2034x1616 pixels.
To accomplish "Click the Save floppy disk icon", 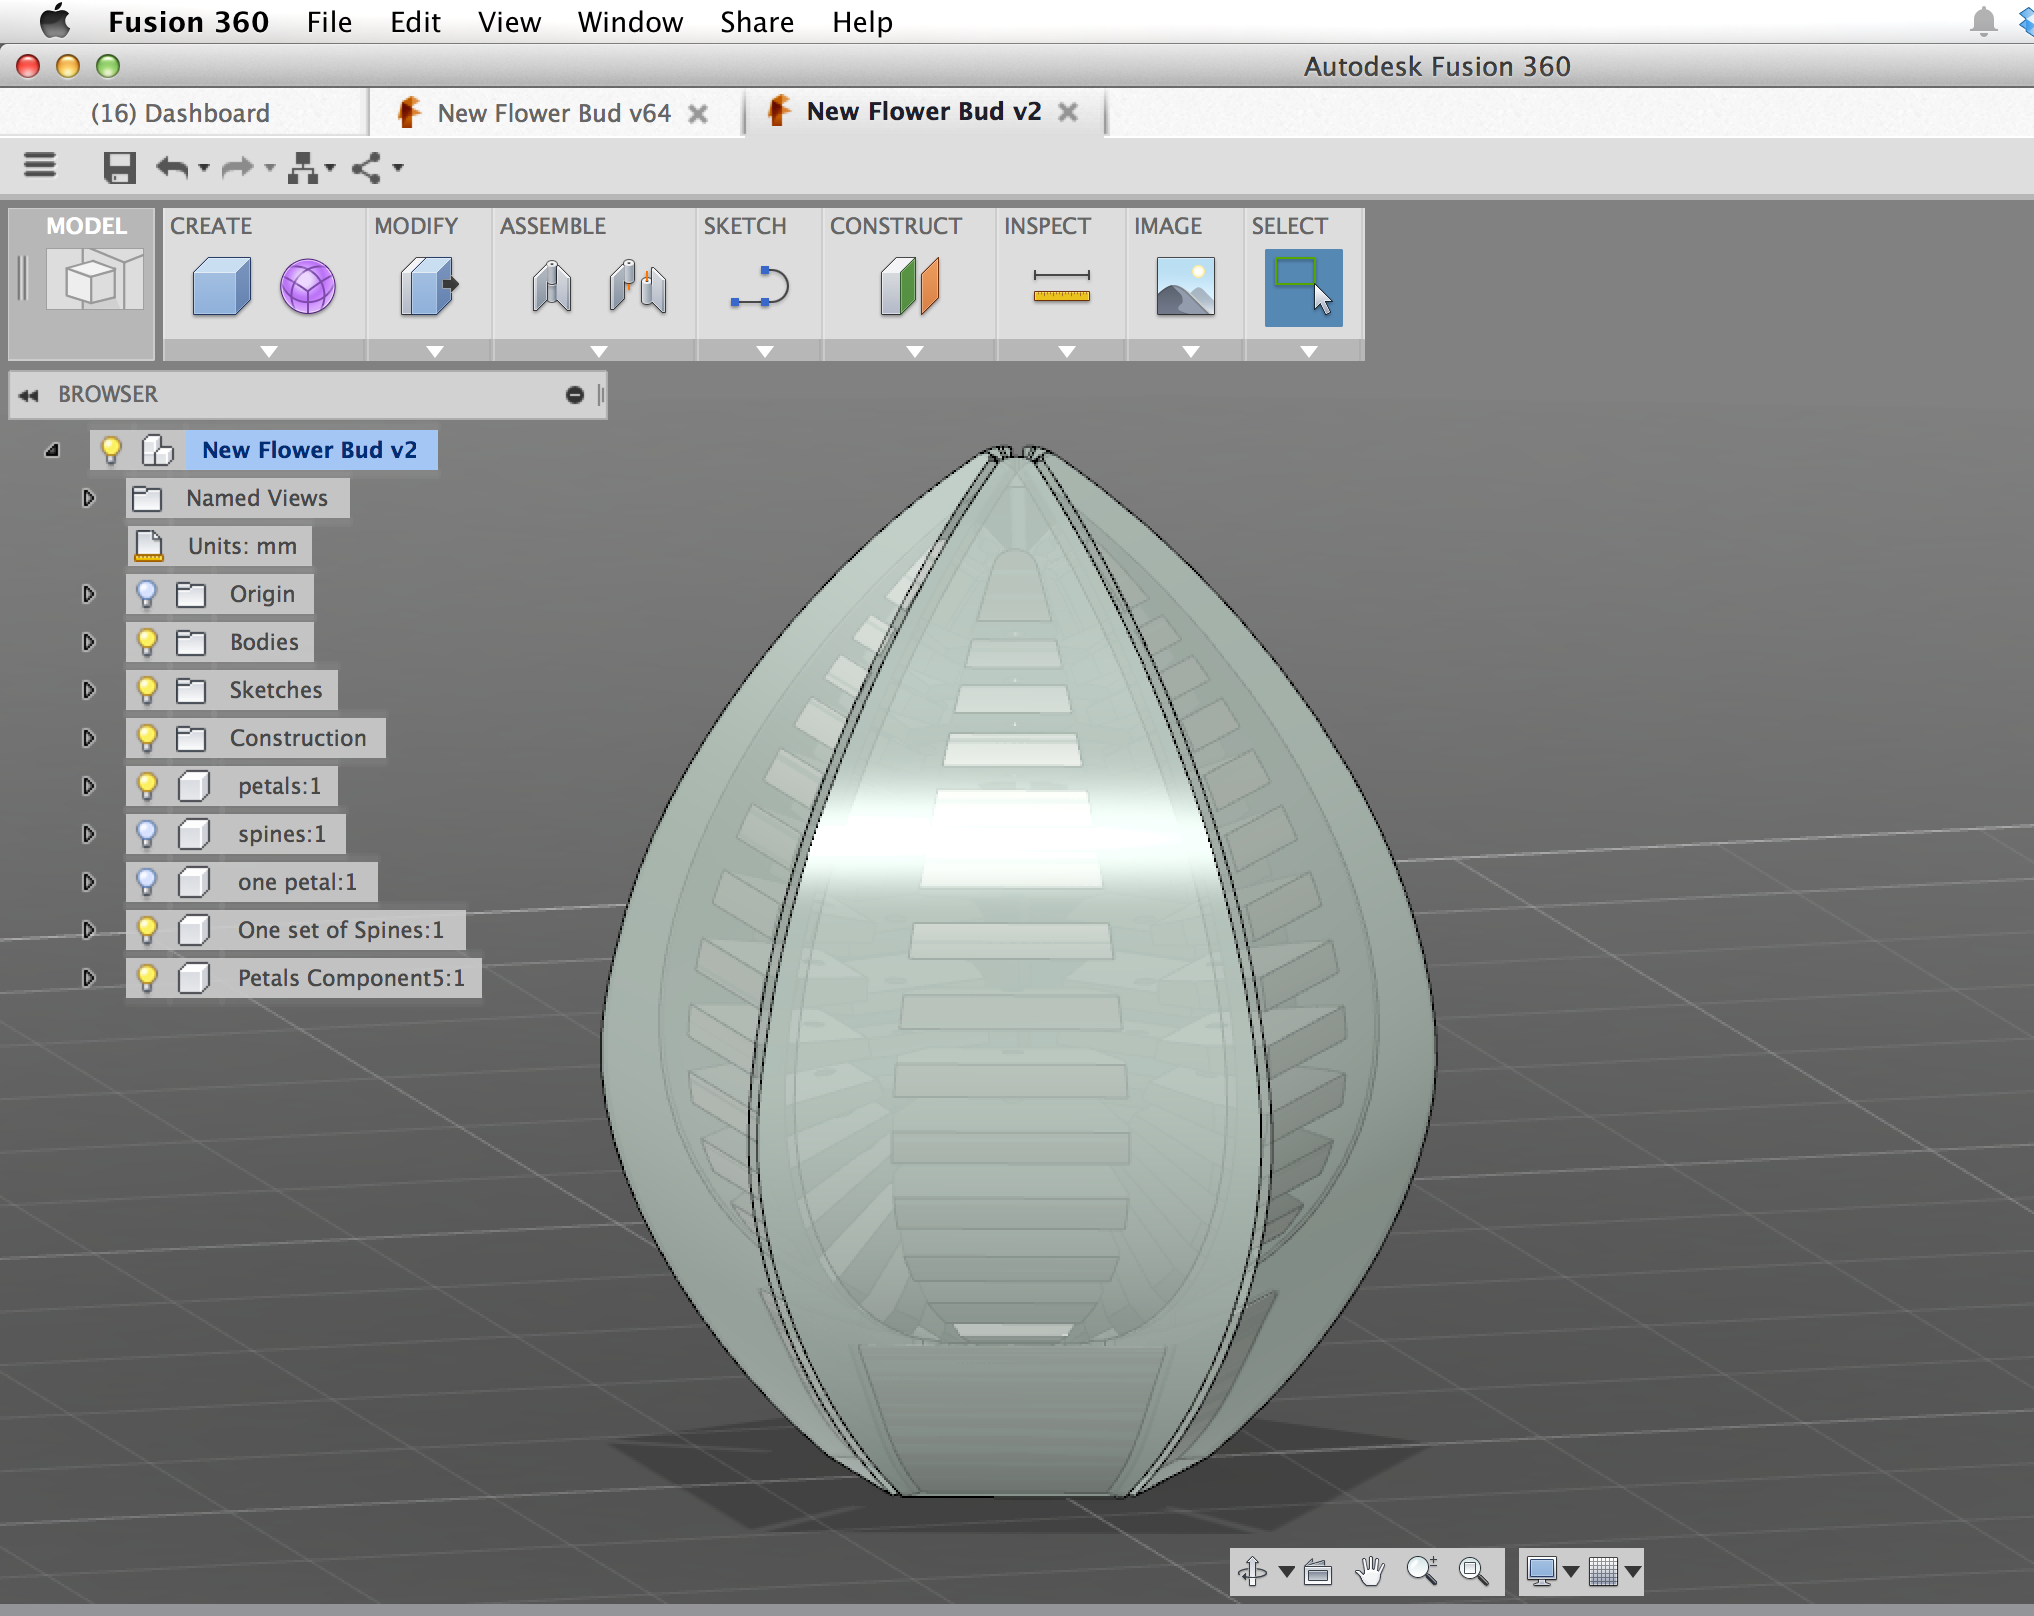I will [120, 167].
